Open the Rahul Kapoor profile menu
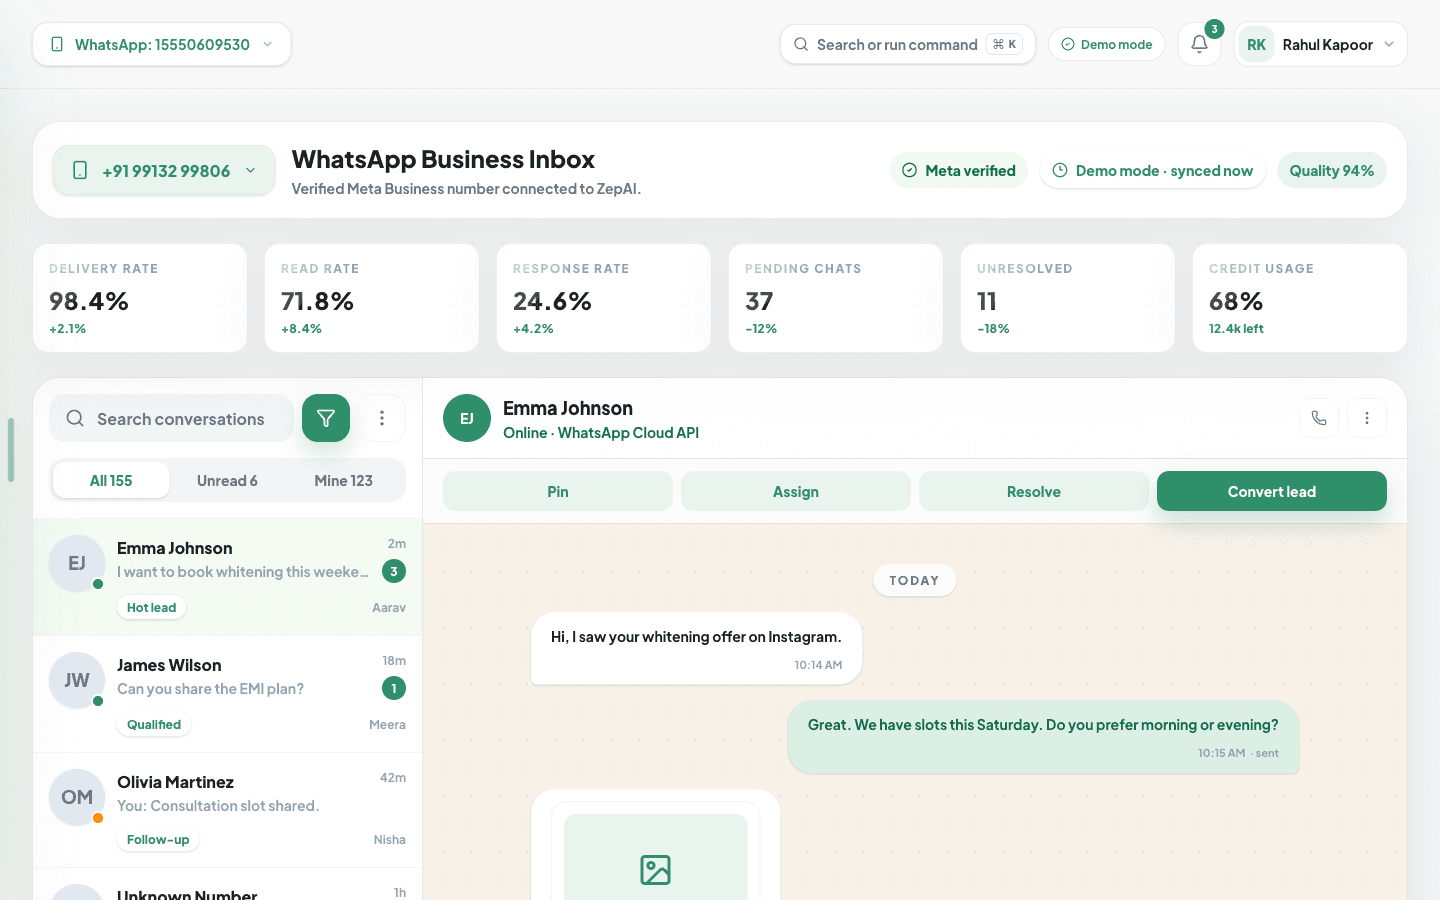1440x900 pixels. coord(1320,44)
